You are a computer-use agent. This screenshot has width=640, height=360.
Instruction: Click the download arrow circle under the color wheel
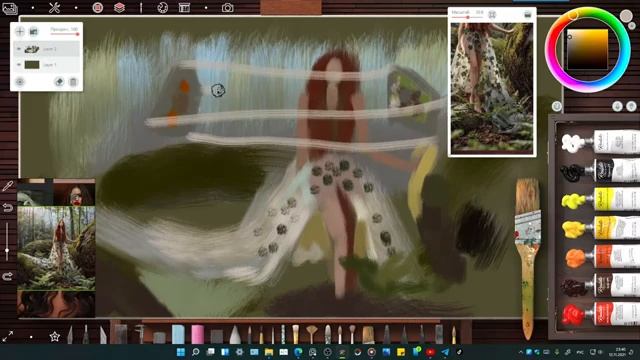[618, 107]
